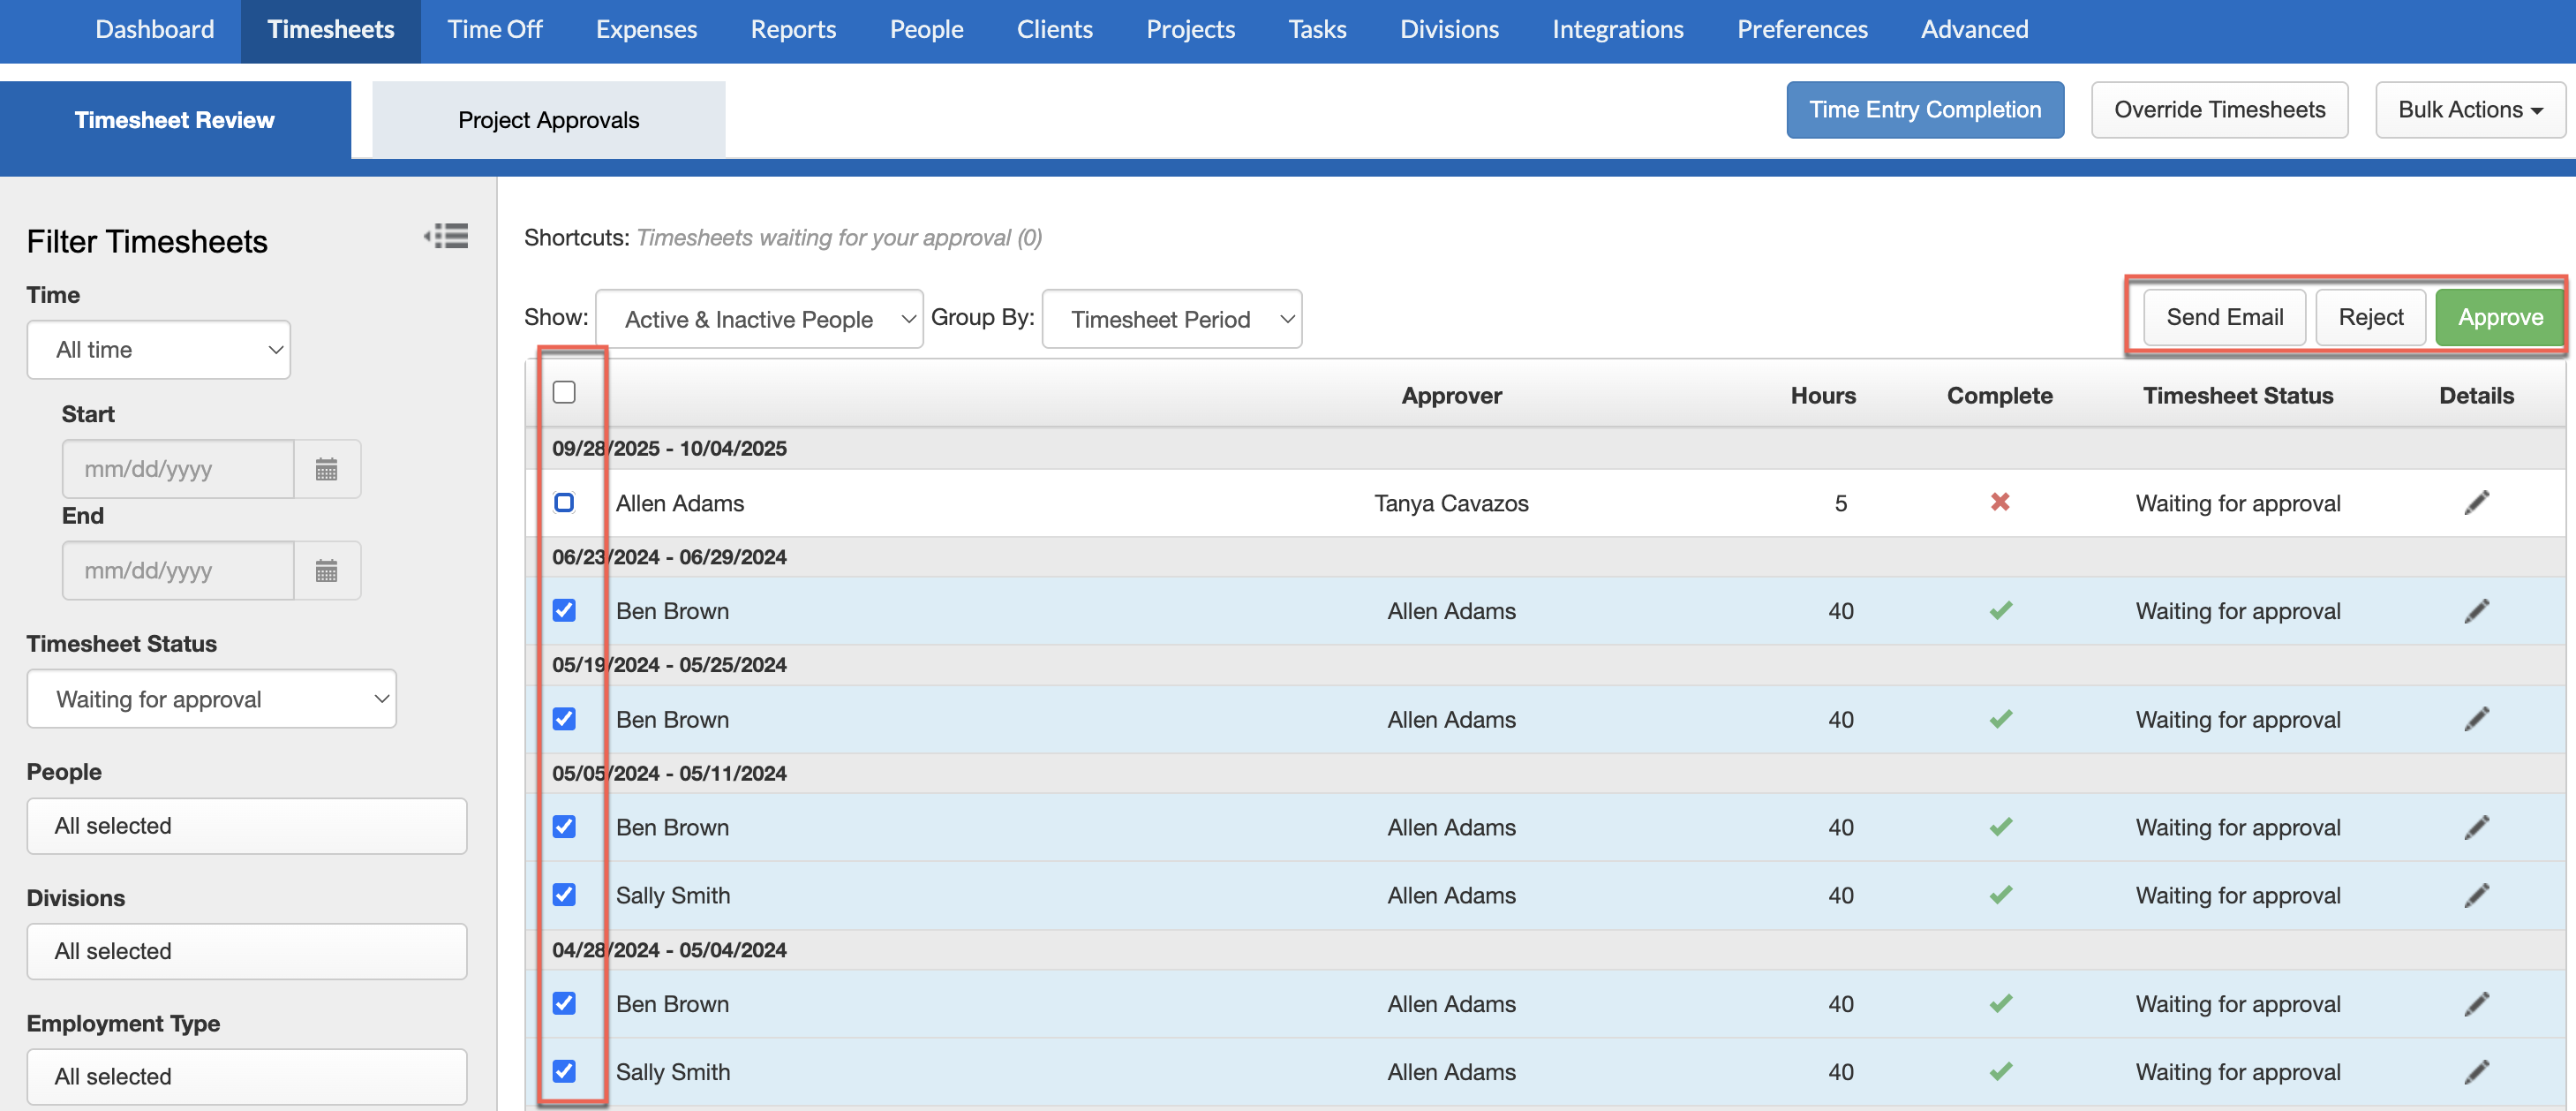Check Allen Adams' timesheet row checkbox
The width and height of the screenshot is (2576, 1111).
[x=565, y=503]
